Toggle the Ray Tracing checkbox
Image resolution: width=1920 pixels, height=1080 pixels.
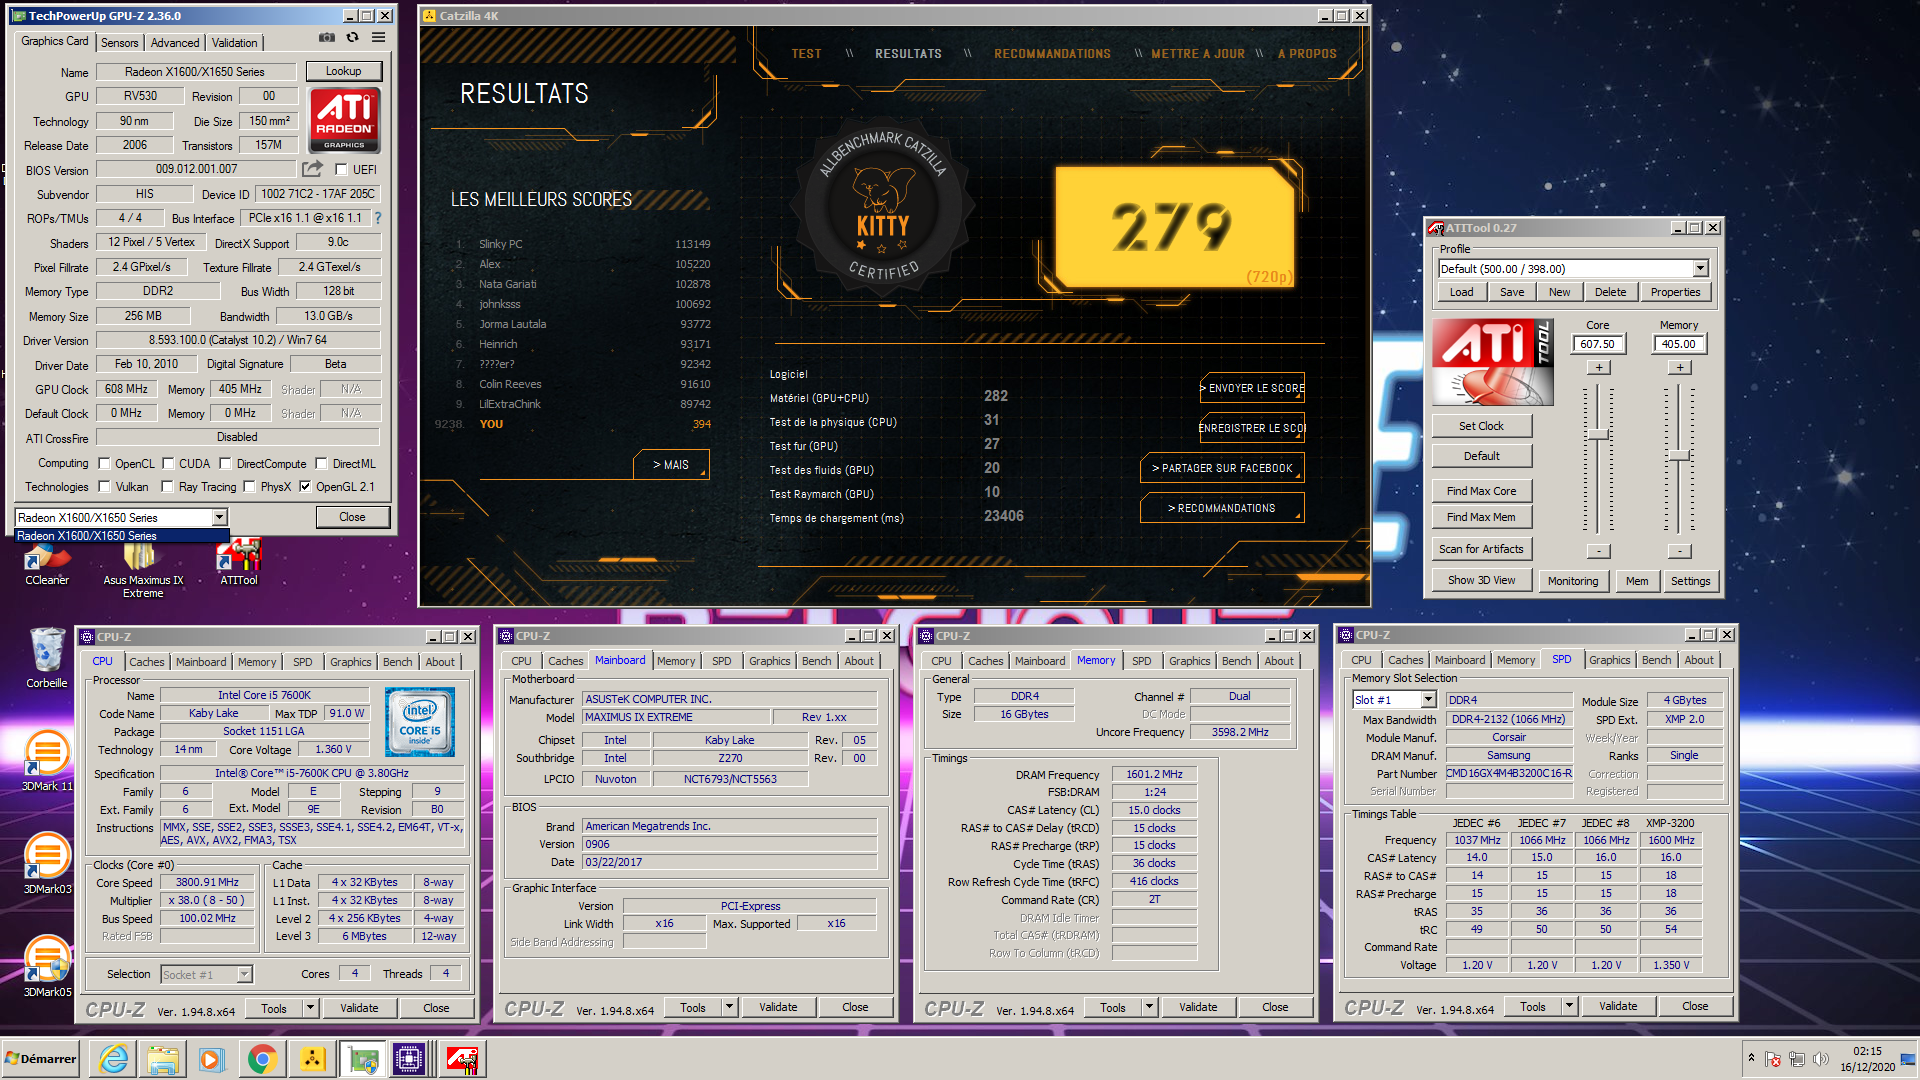(168, 486)
